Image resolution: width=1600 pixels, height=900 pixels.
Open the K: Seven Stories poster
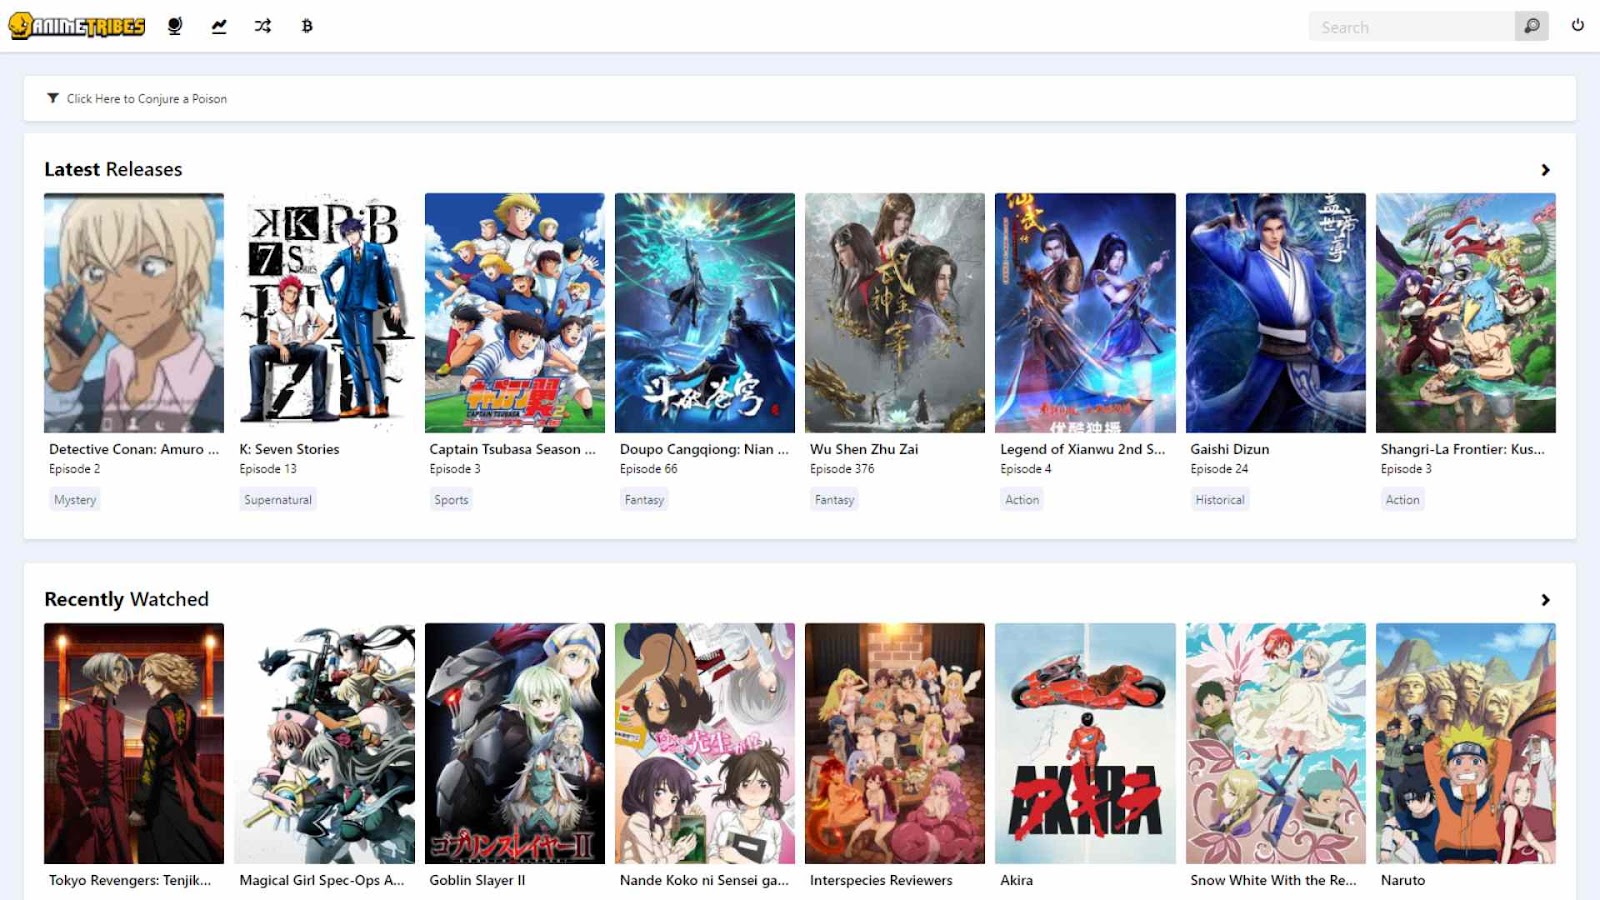pyautogui.click(x=324, y=313)
